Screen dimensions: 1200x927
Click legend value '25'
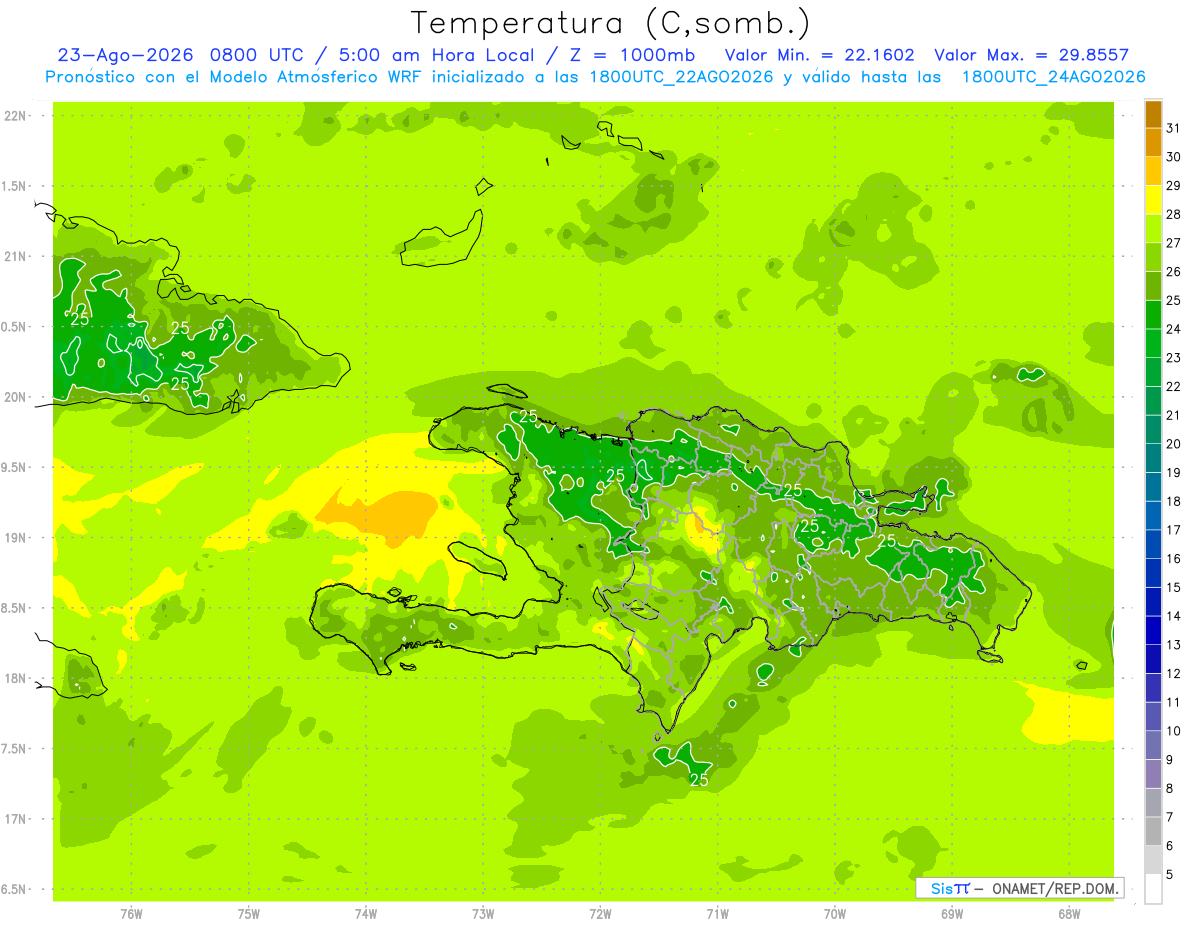pyautogui.click(x=1173, y=300)
